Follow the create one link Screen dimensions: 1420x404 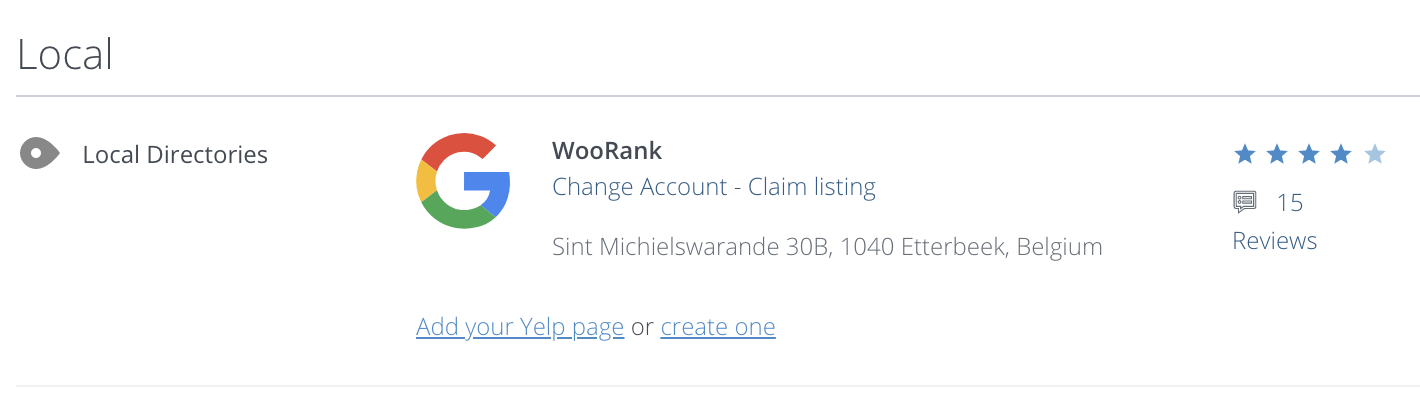click(718, 327)
